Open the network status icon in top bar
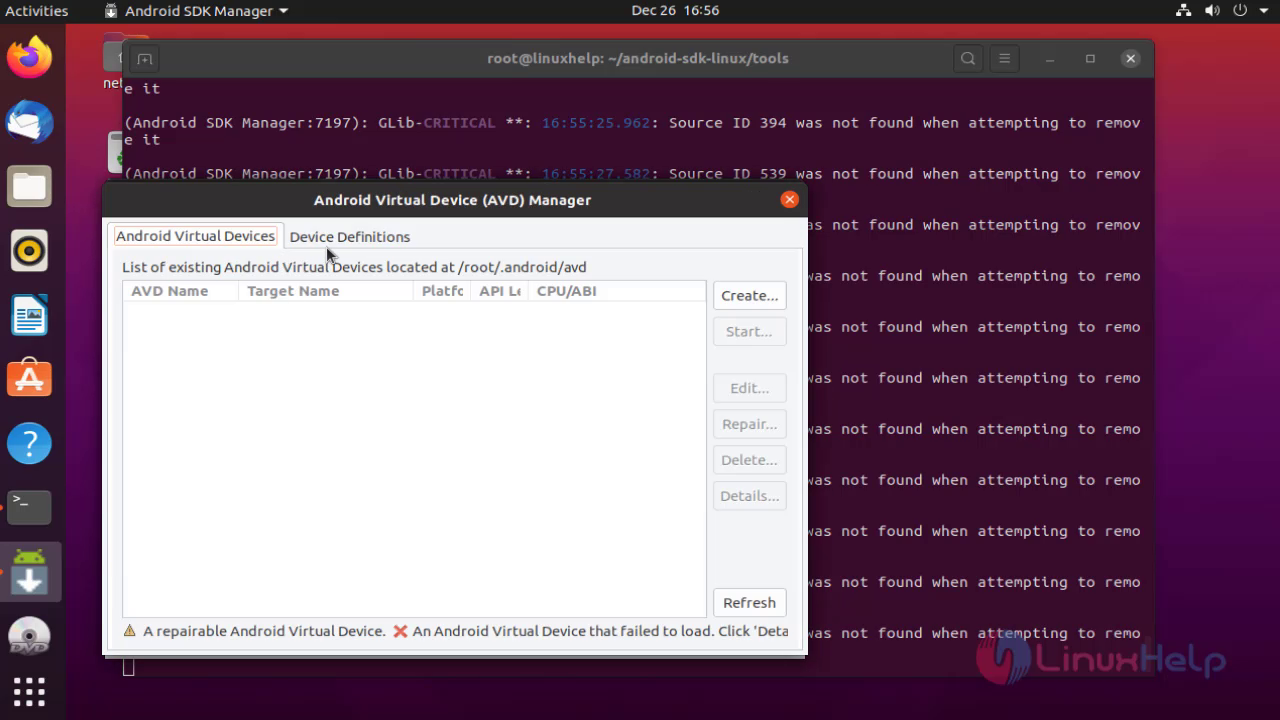 coord(1184,11)
